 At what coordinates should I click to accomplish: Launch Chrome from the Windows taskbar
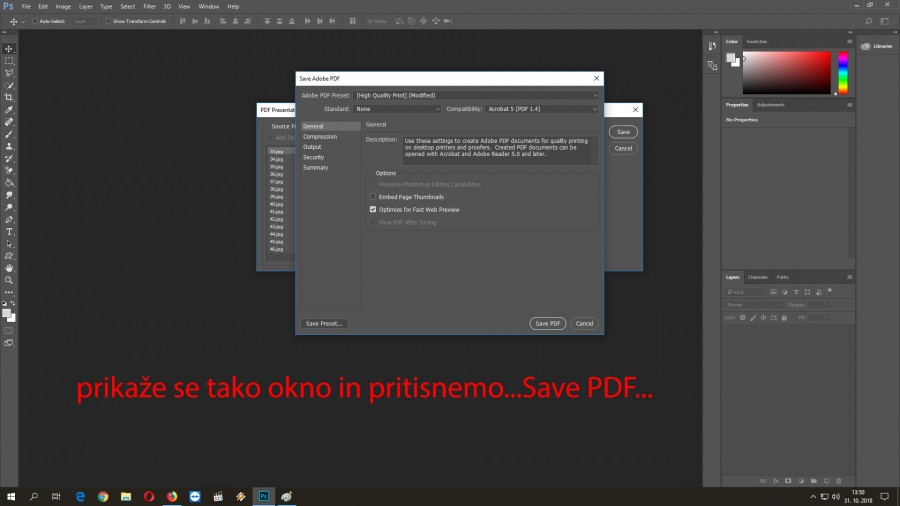point(102,496)
